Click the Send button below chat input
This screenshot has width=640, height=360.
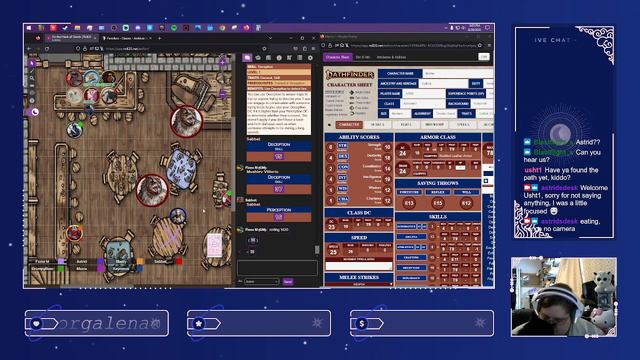coord(288,282)
